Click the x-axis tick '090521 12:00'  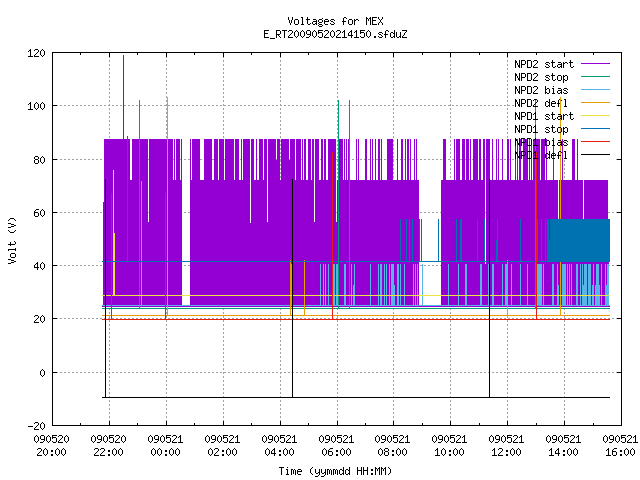(x=507, y=446)
